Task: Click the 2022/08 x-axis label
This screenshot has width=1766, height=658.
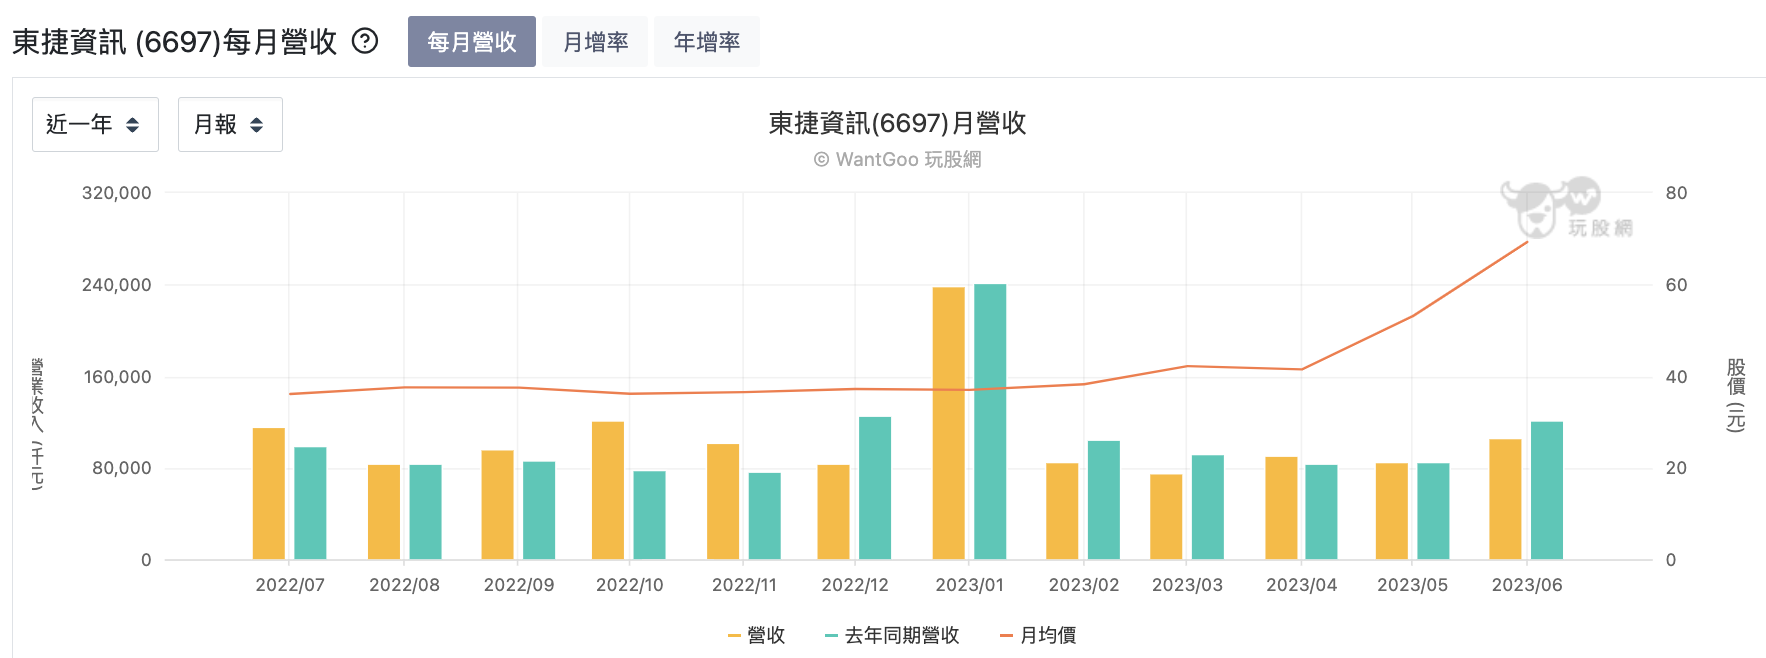Action: click(x=404, y=585)
